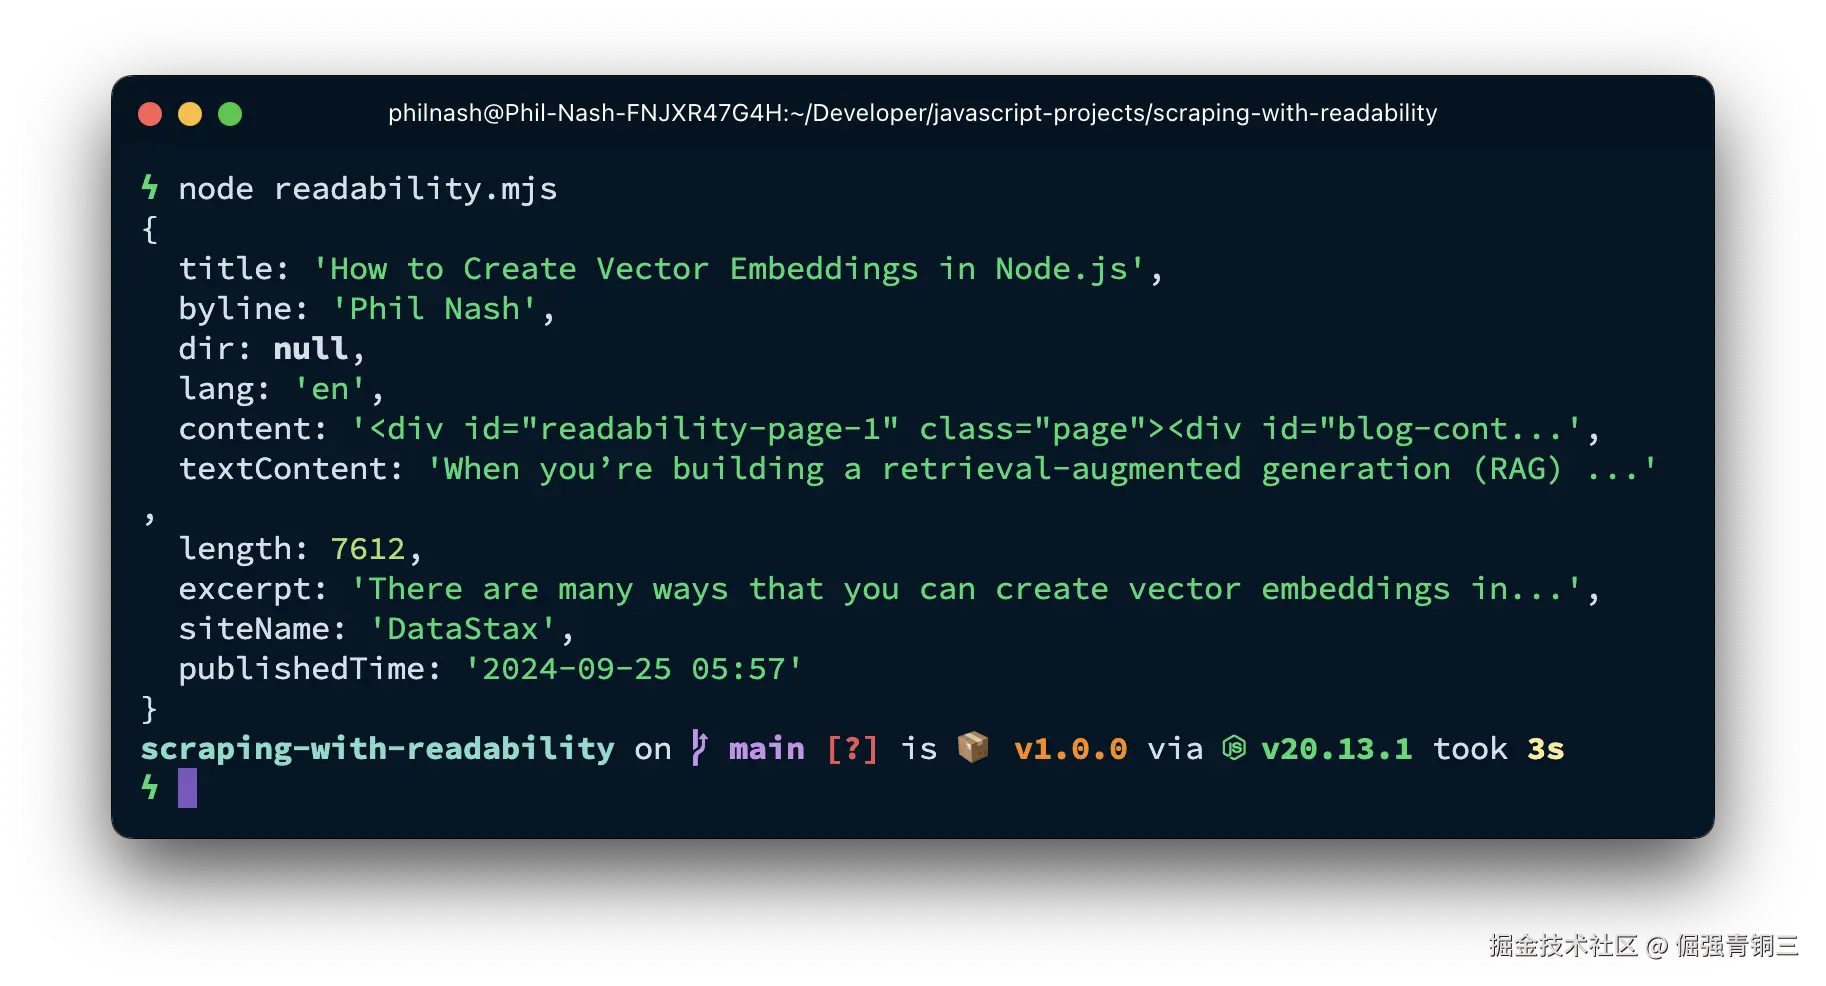Screen dimensions: 1826x986
Task: Toggle the red close traffic light
Action: 149,114
